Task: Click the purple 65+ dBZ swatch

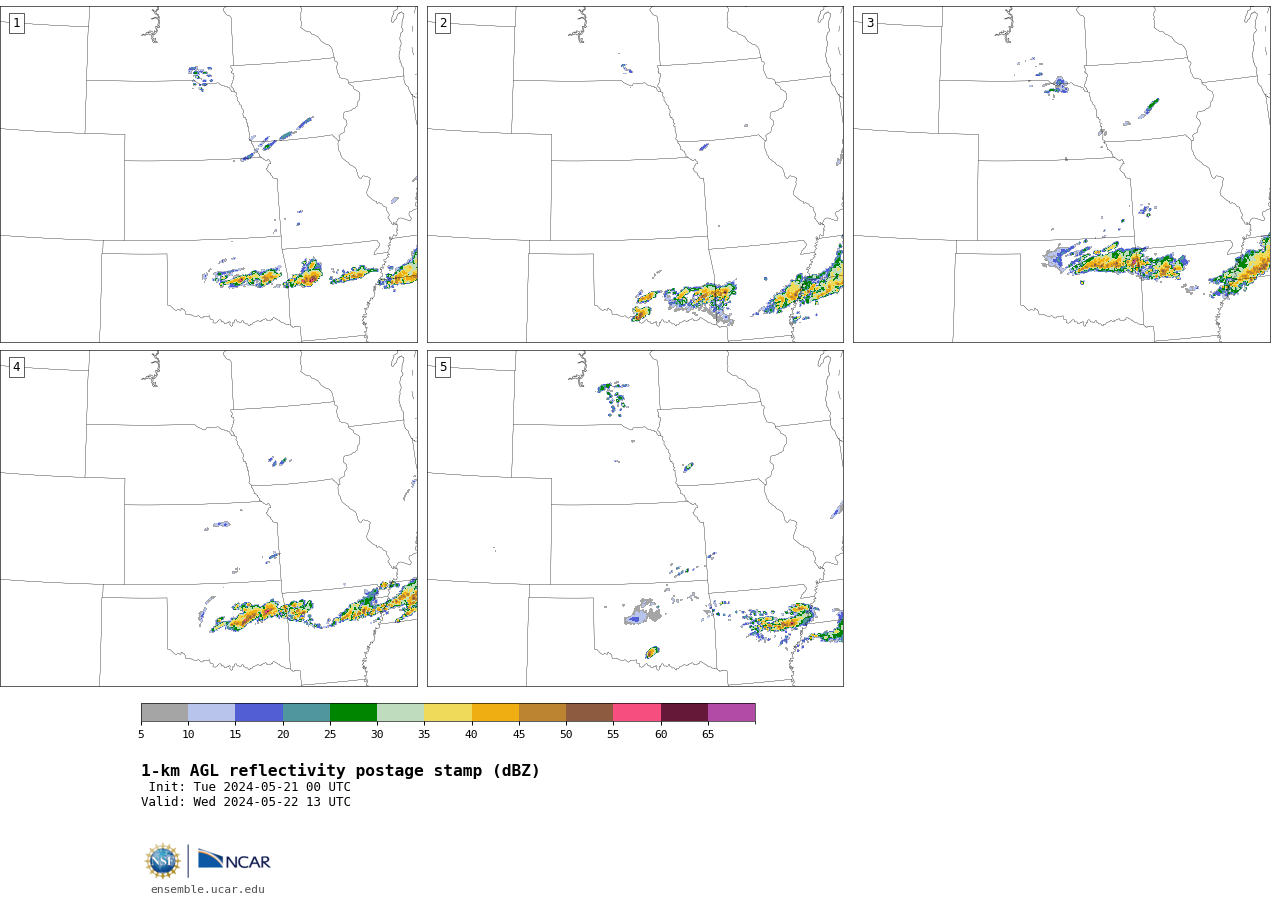Action: [x=731, y=712]
